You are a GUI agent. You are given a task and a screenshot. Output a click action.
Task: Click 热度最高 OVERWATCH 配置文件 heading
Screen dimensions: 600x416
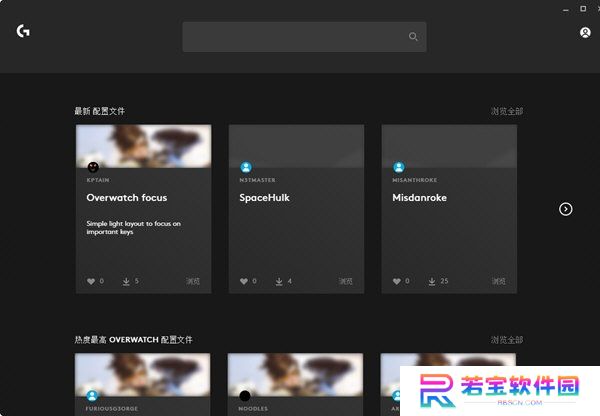(x=133, y=339)
